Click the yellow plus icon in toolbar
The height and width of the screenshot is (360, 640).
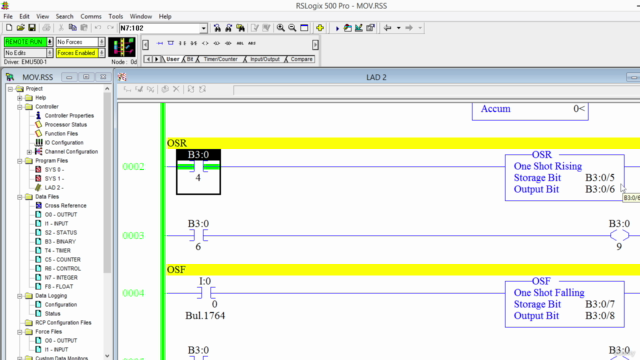point(320,28)
